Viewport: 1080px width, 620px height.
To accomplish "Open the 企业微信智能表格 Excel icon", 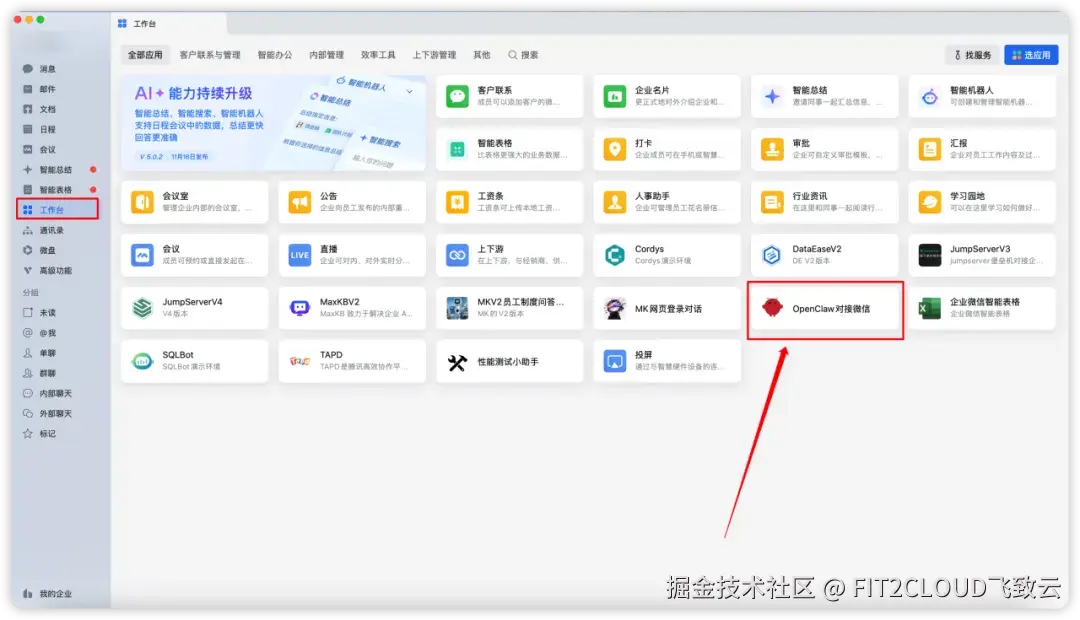I will click(x=930, y=308).
